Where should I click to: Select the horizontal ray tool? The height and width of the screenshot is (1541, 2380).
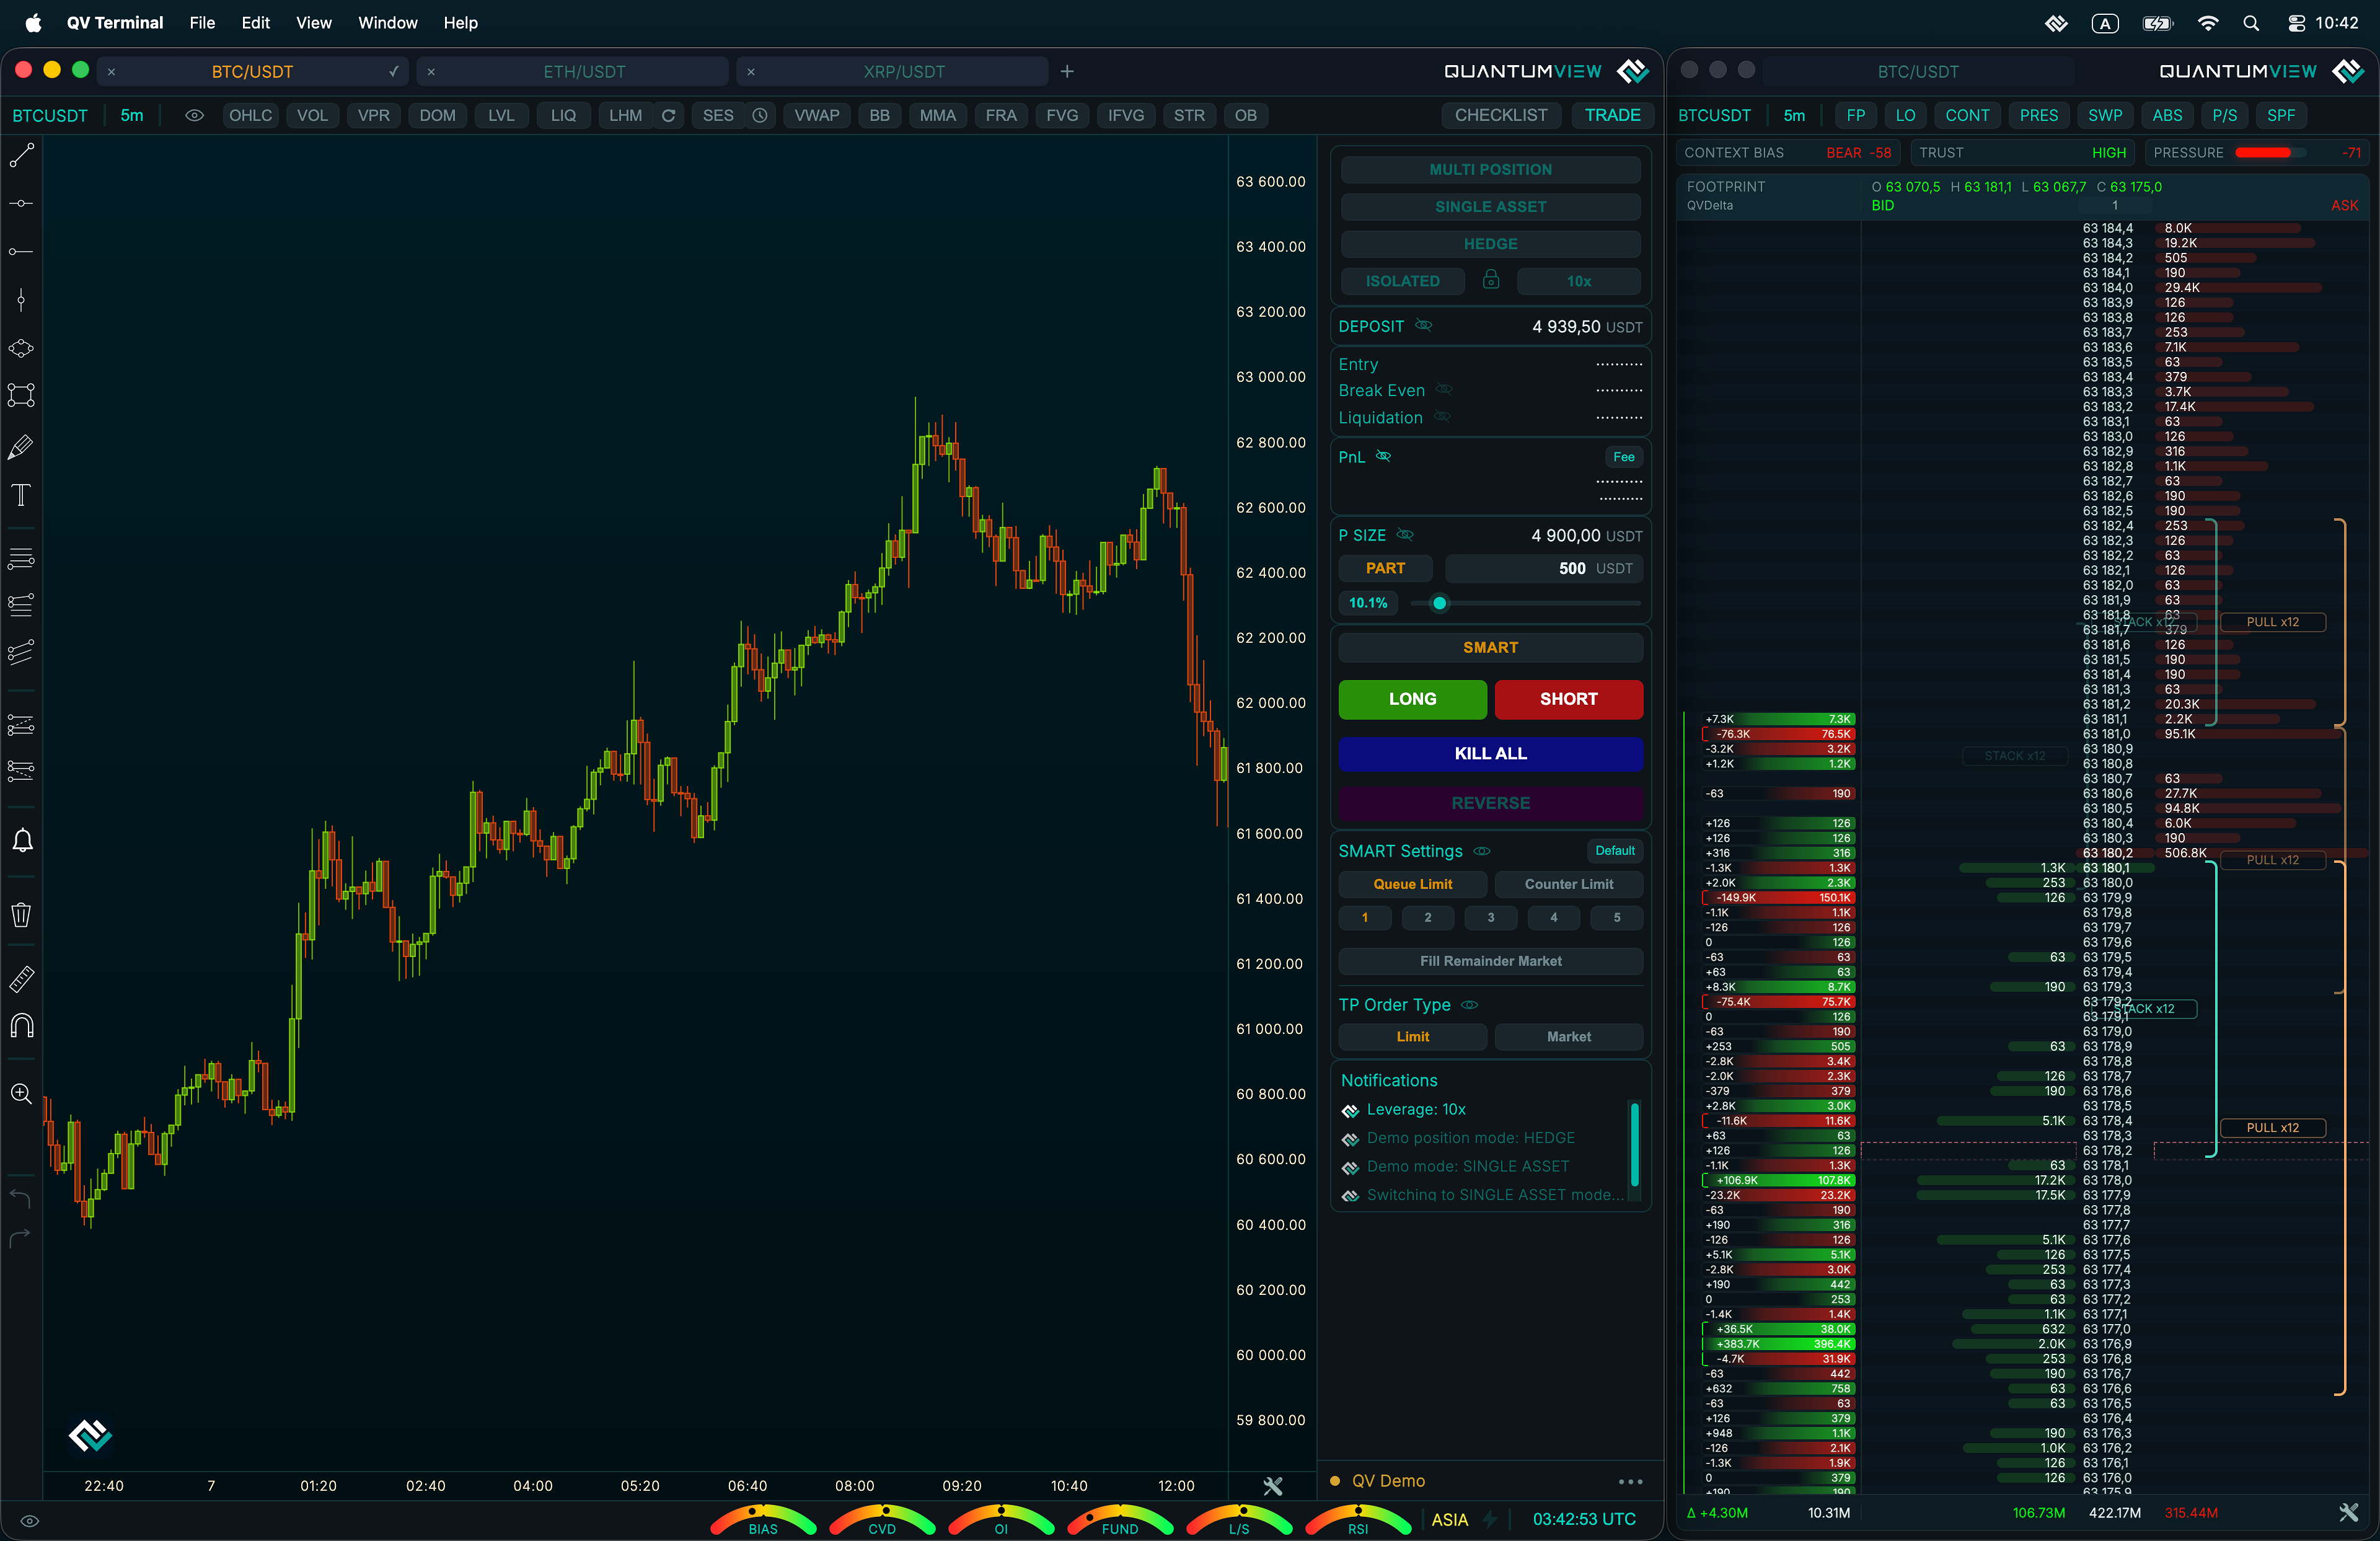coord(21,252)
